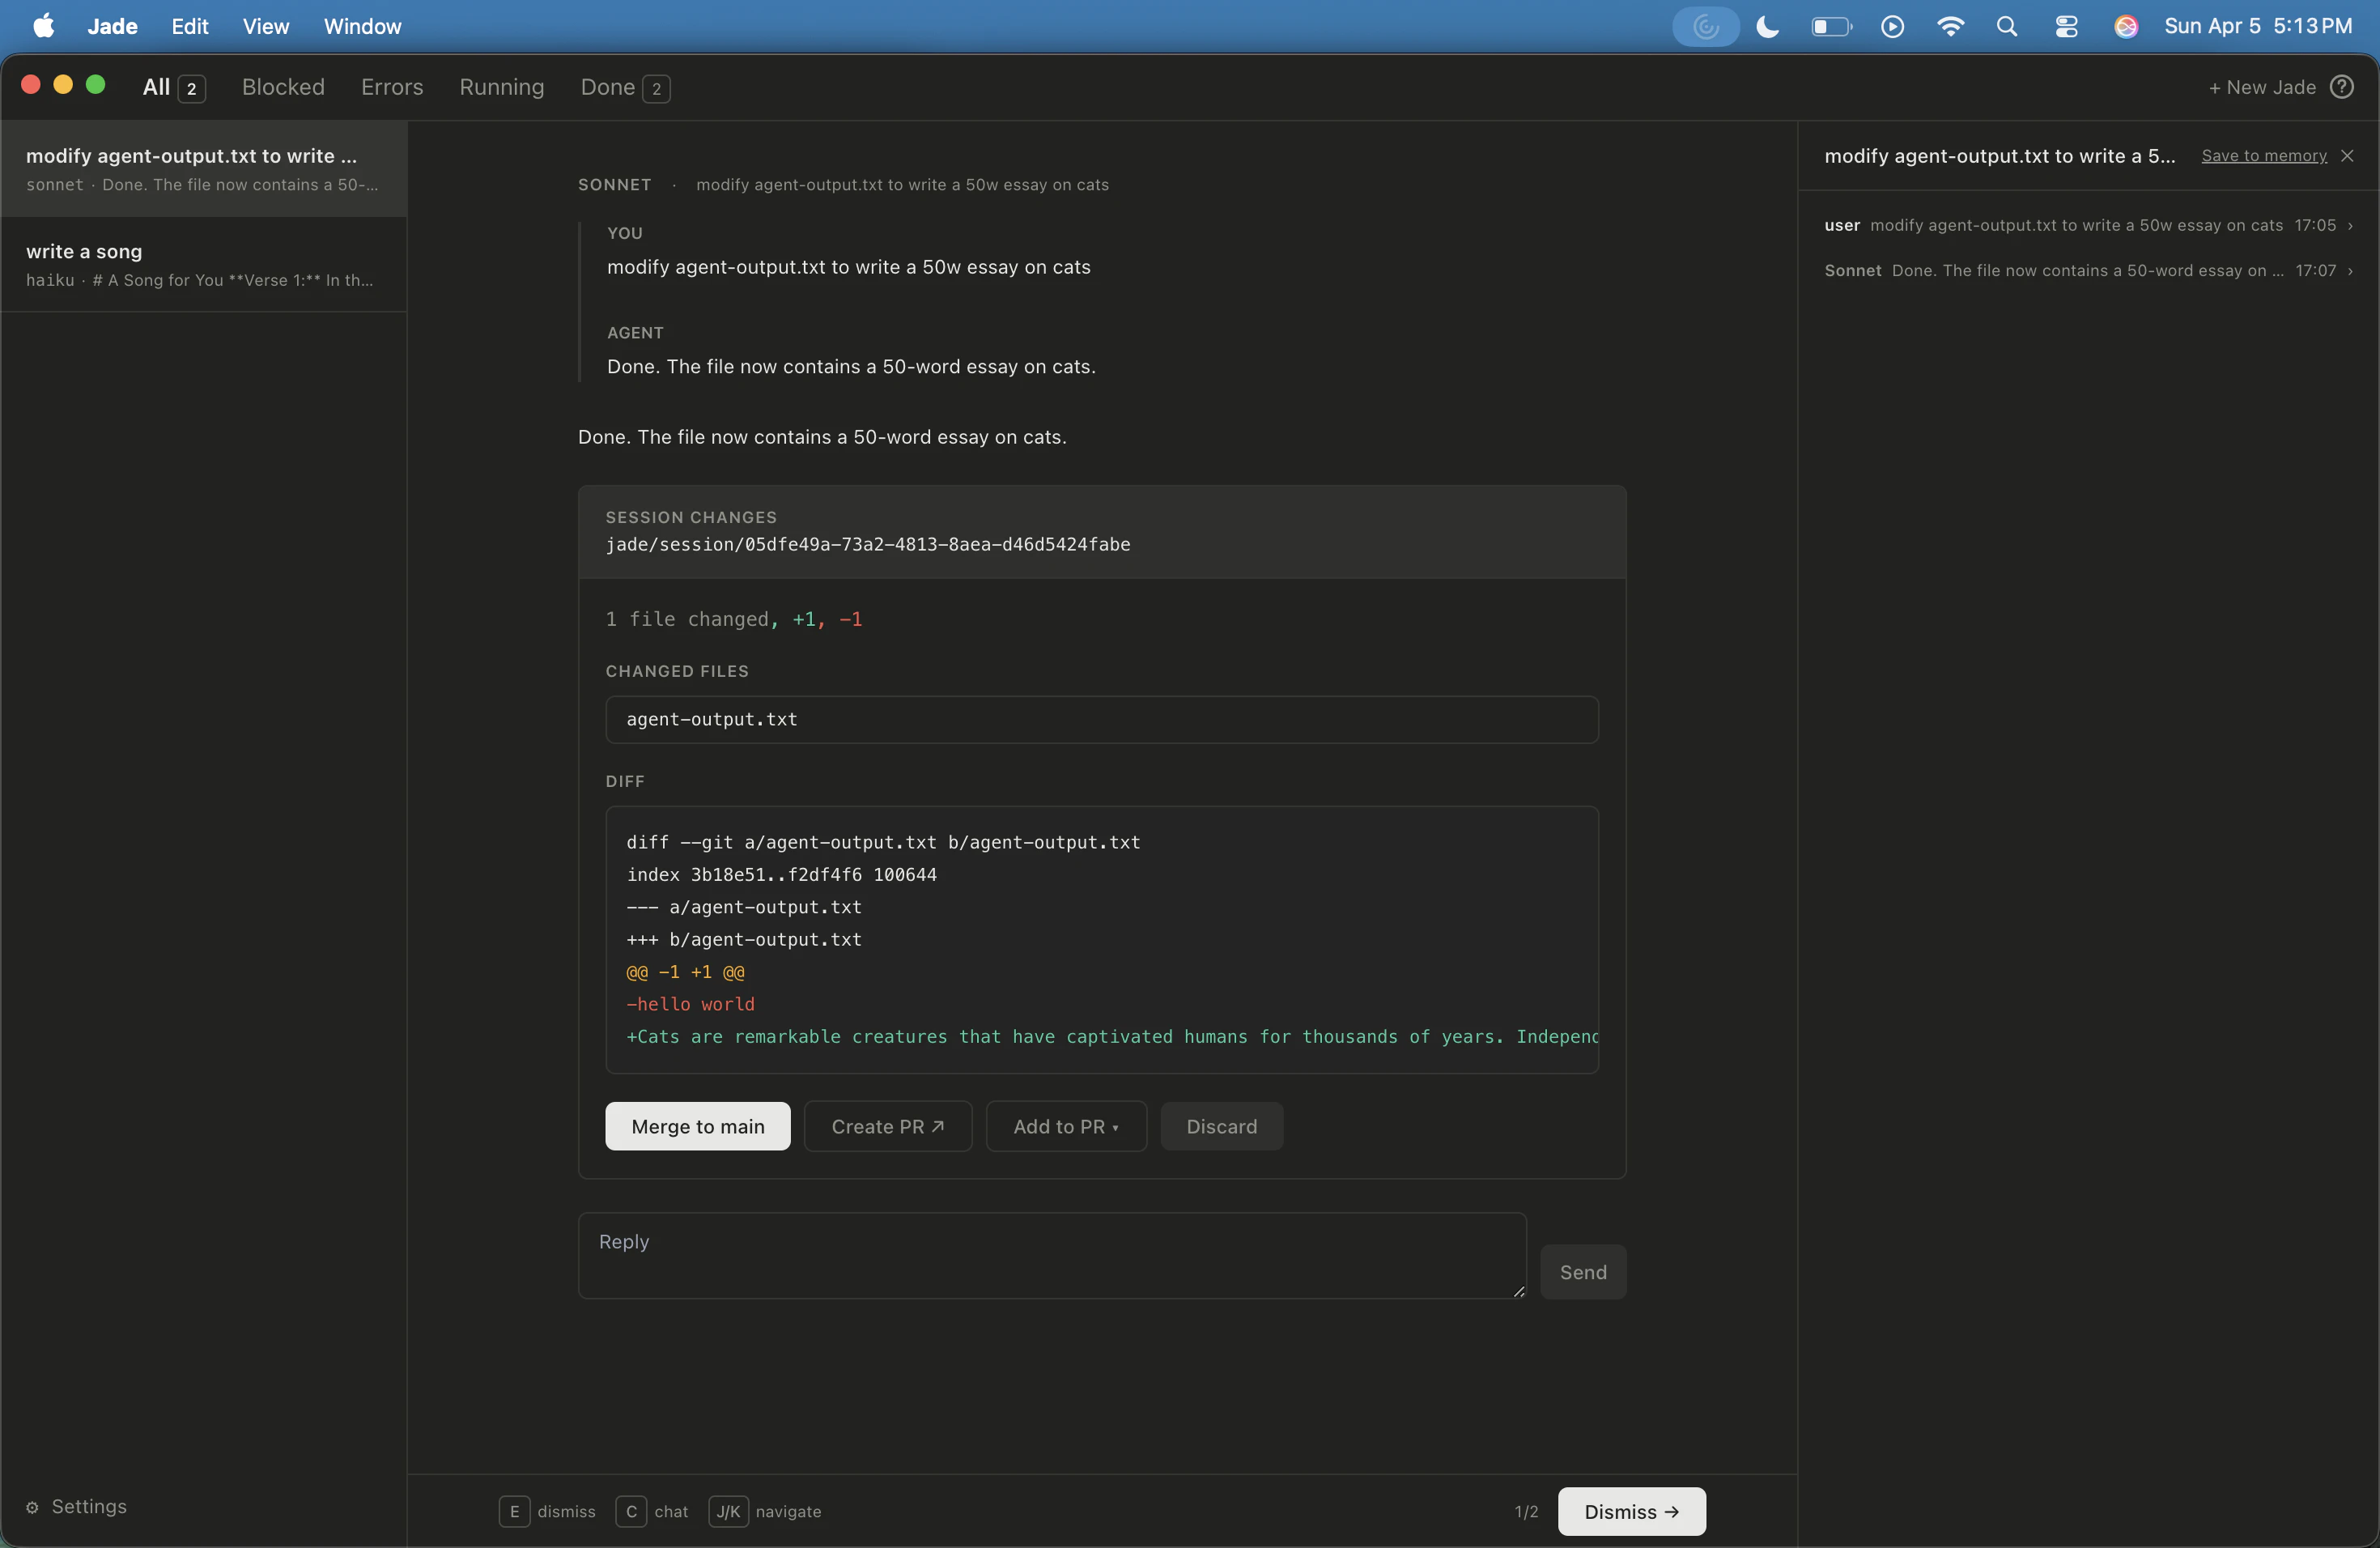Click into the Reply text field
The image size is (2380, 1548).
(x=1051, y=1256)
